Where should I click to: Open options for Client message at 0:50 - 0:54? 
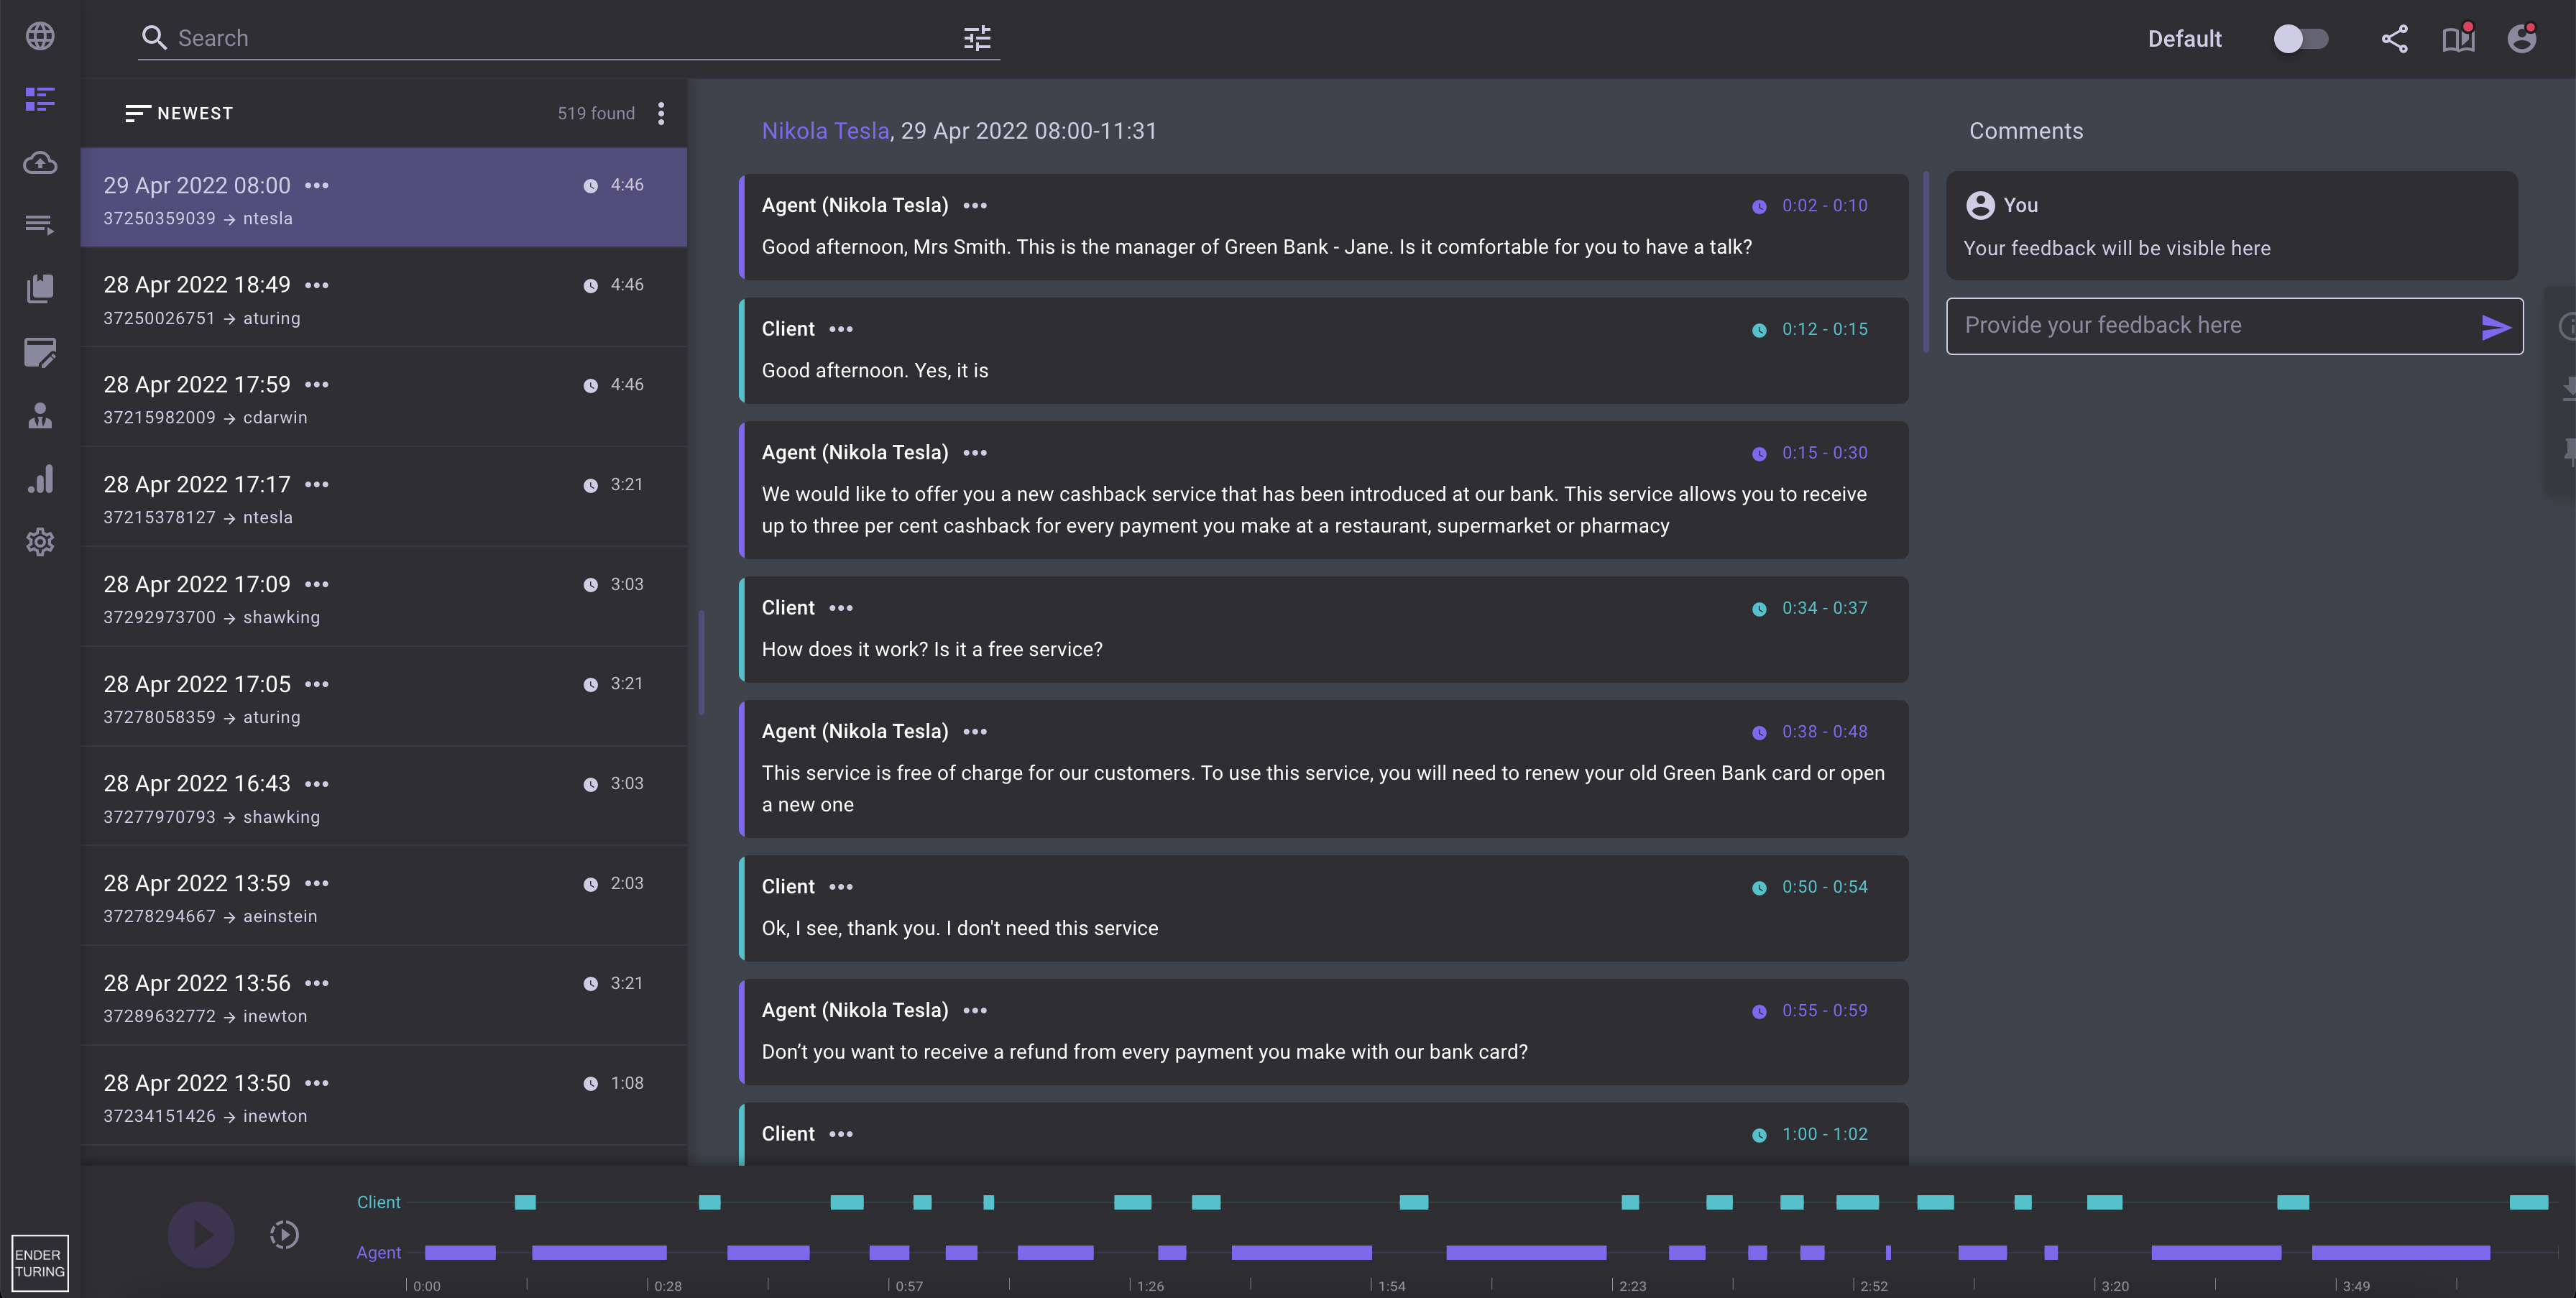coord(841,887)
